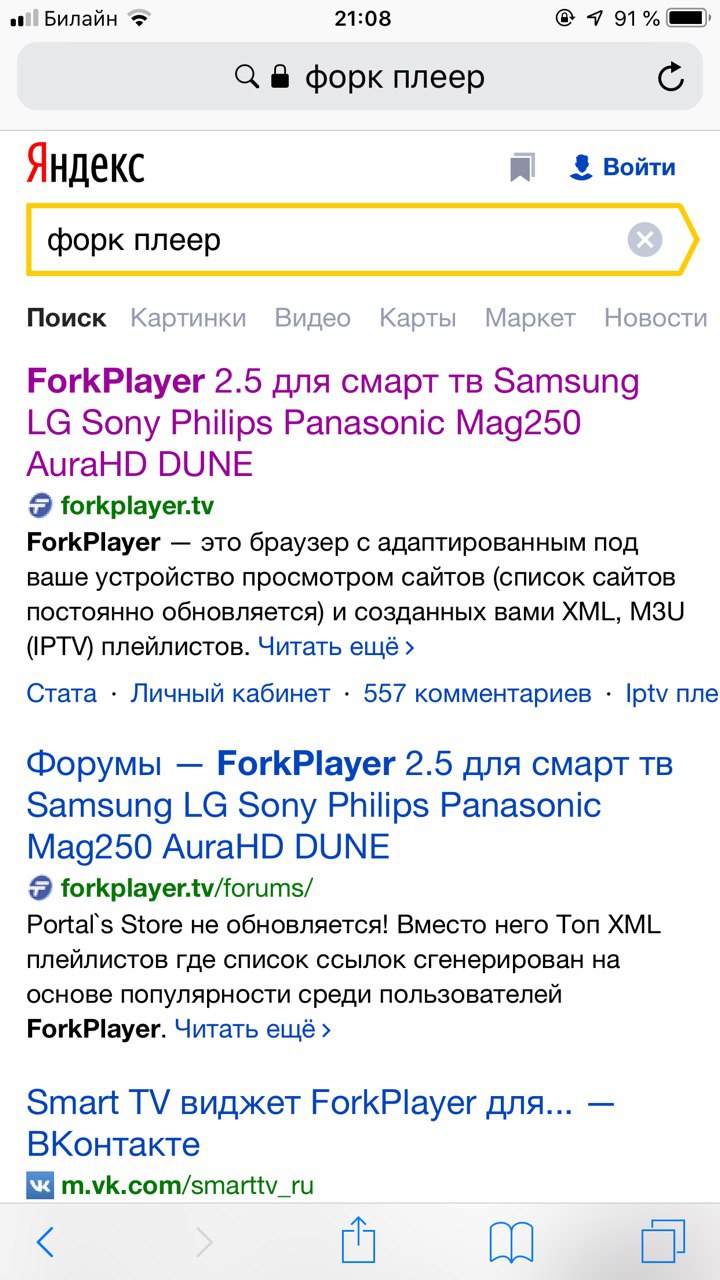This screenshot has width=720, height=1280.
Task: Open the Safari share sheet icon
Action: (358, 1240)
